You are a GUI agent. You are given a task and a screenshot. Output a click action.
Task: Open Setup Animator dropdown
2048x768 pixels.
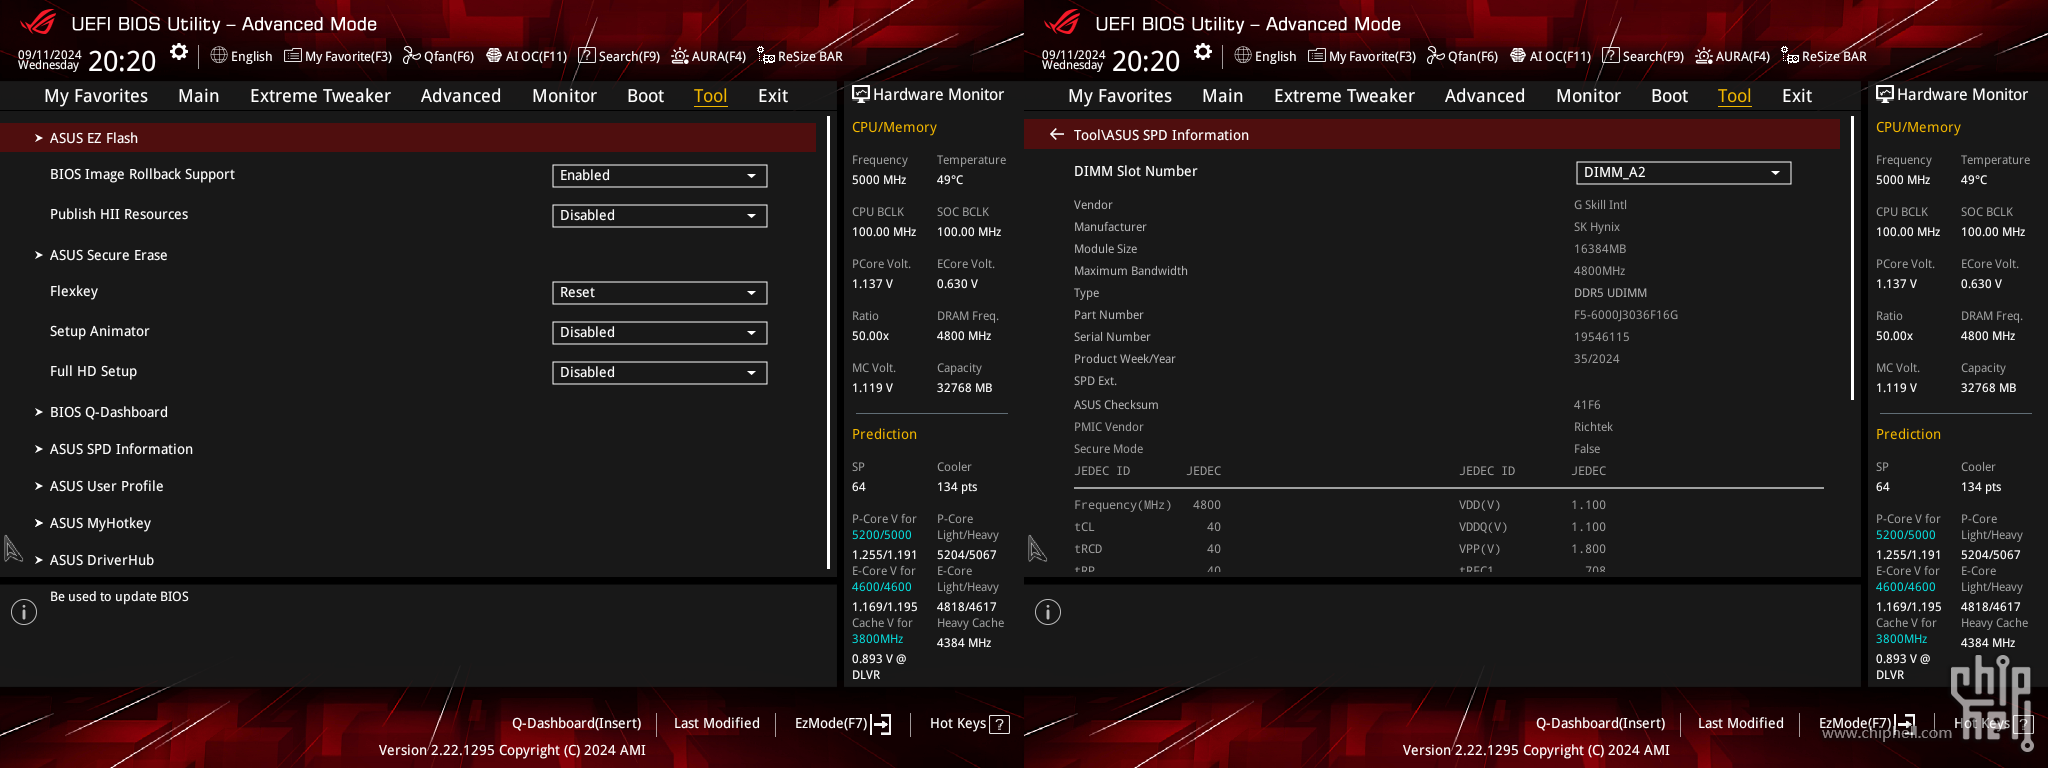click(x=660, y=332)
